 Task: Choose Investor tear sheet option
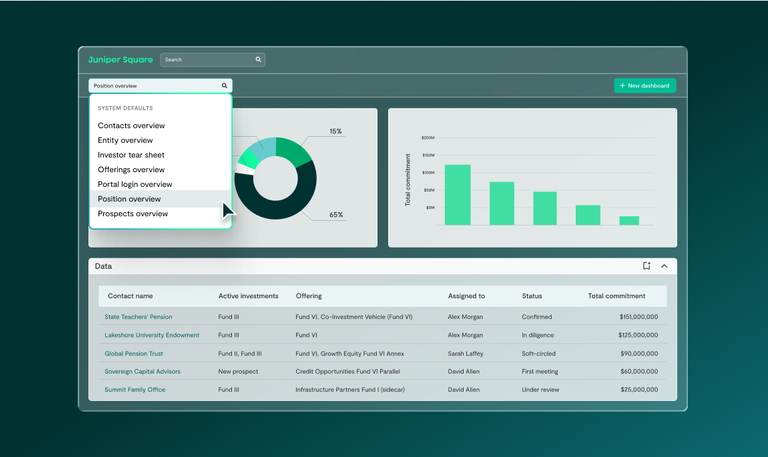click(x=131, y=155)
